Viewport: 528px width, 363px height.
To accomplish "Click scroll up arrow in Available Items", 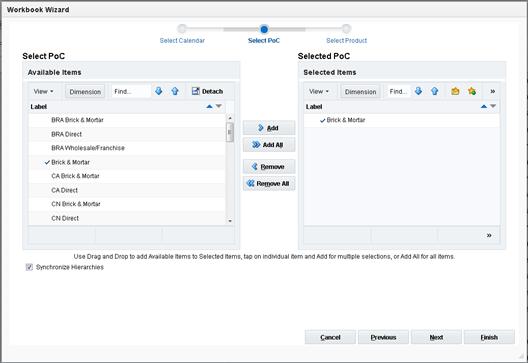I will (x=230, y=118).
